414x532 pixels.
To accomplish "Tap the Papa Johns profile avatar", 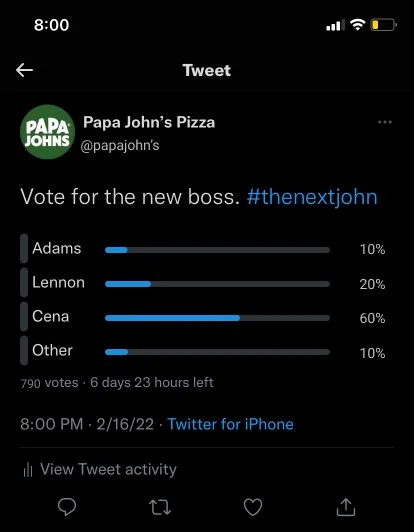I will pyautogui.click(x=48, y=132).
